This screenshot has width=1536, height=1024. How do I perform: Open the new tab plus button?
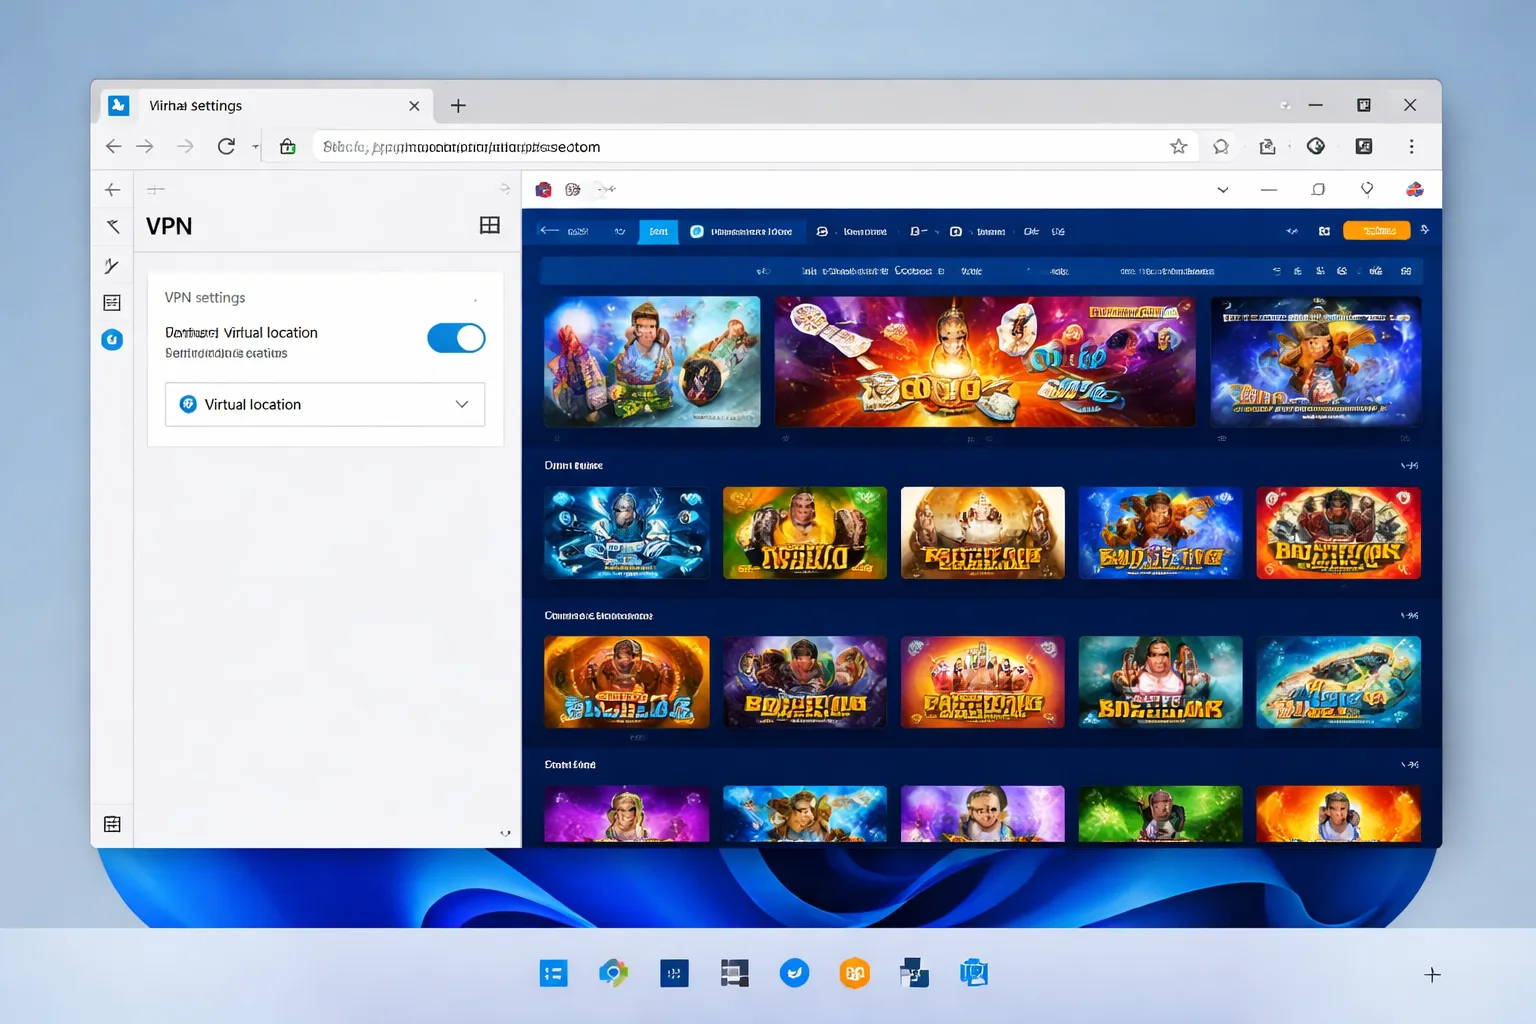tap(458, 106)
